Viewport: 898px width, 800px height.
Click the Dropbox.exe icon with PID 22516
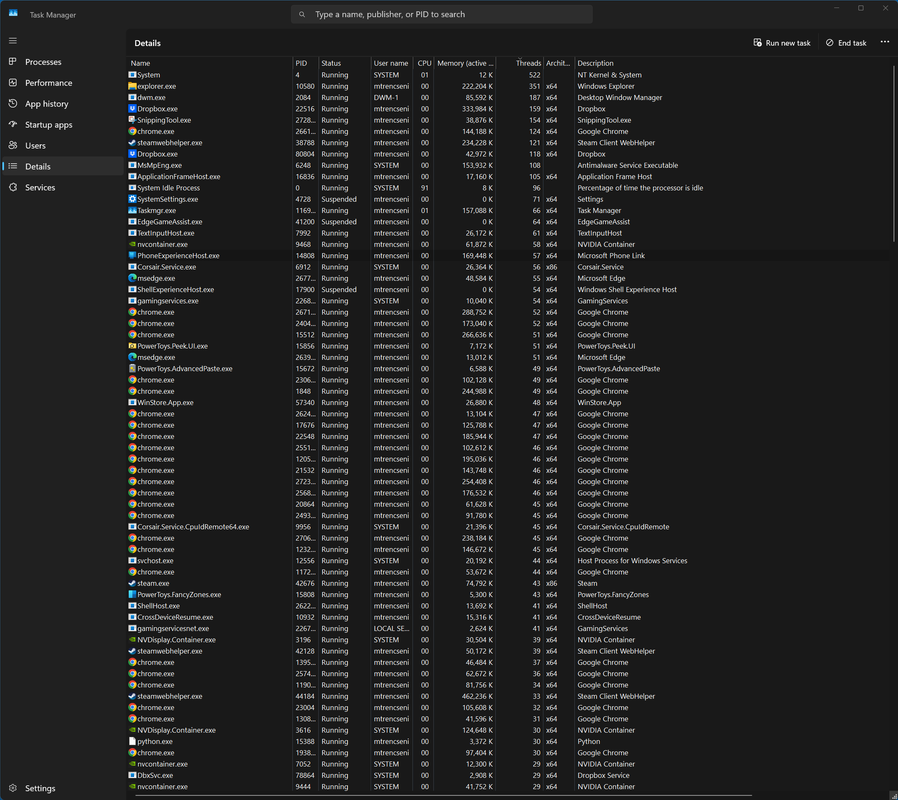132,108
